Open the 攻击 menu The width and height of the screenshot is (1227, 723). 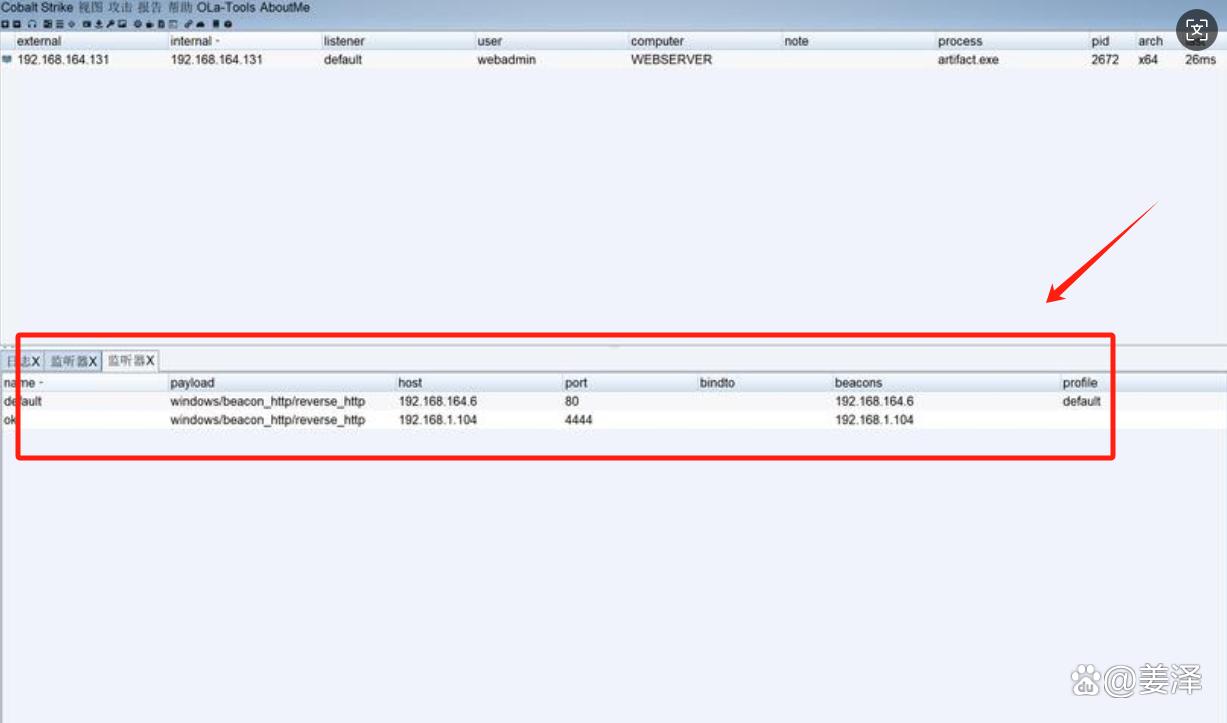point(121,7)
